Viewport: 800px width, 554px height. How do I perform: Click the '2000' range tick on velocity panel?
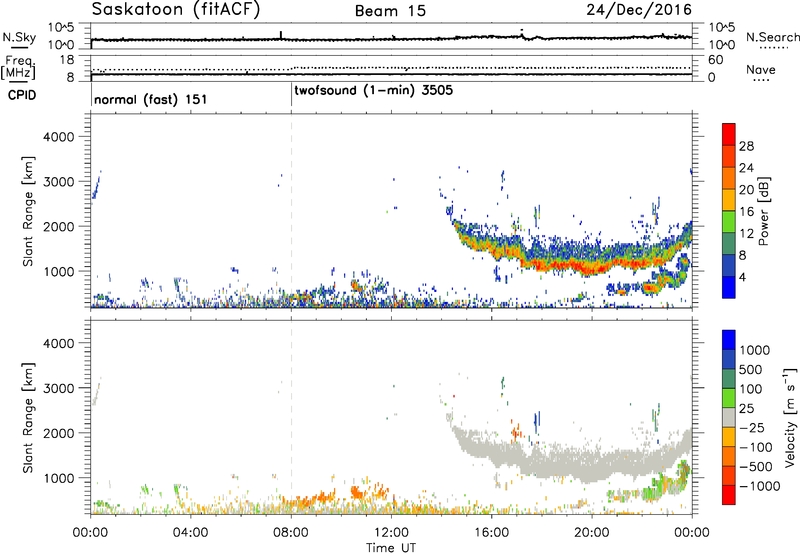(x=58, y=433)
